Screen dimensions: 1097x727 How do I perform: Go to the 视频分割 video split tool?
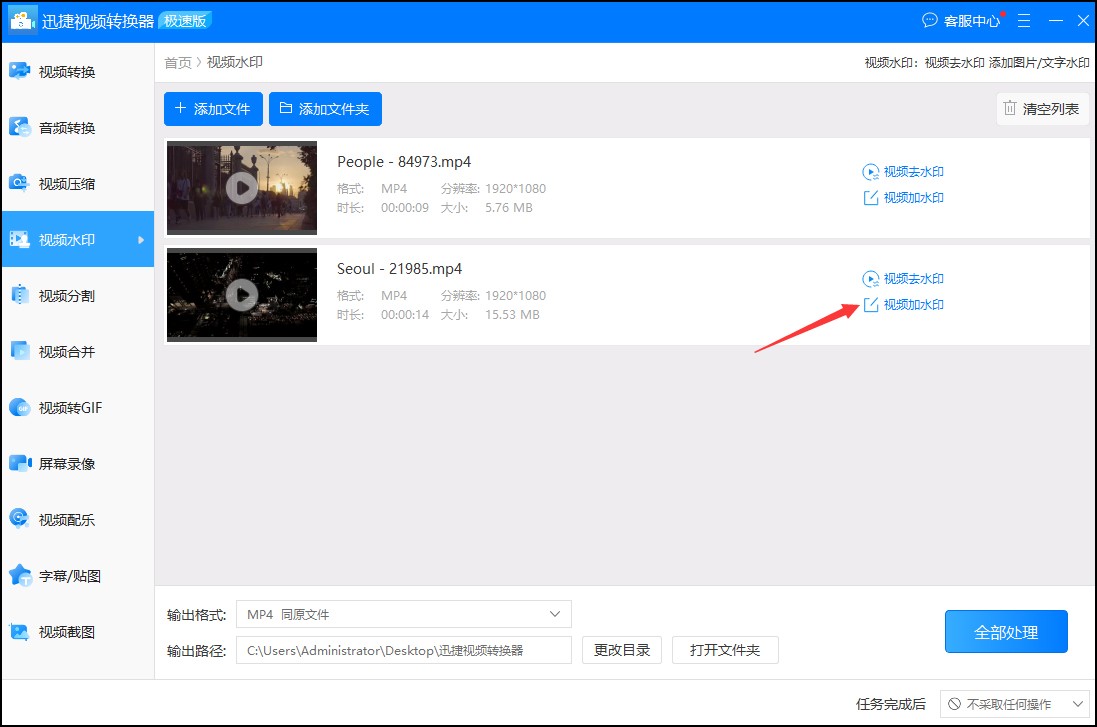(66, 296)
